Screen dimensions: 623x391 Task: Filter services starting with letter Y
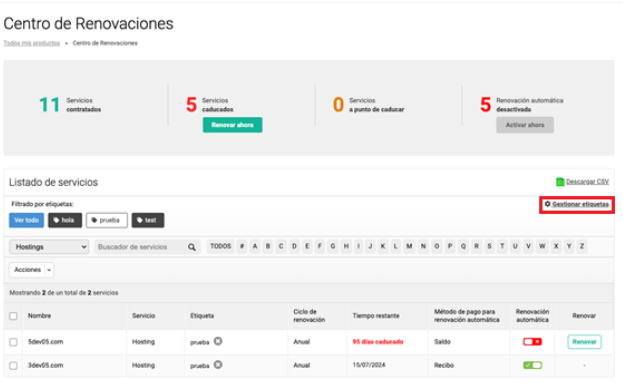pos(569,246)
